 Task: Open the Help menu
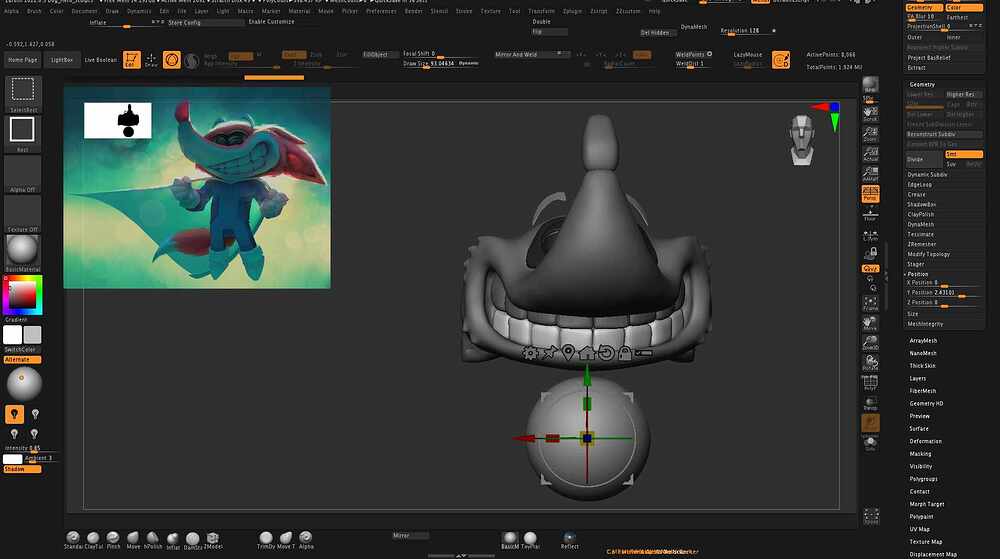point(654,11)
